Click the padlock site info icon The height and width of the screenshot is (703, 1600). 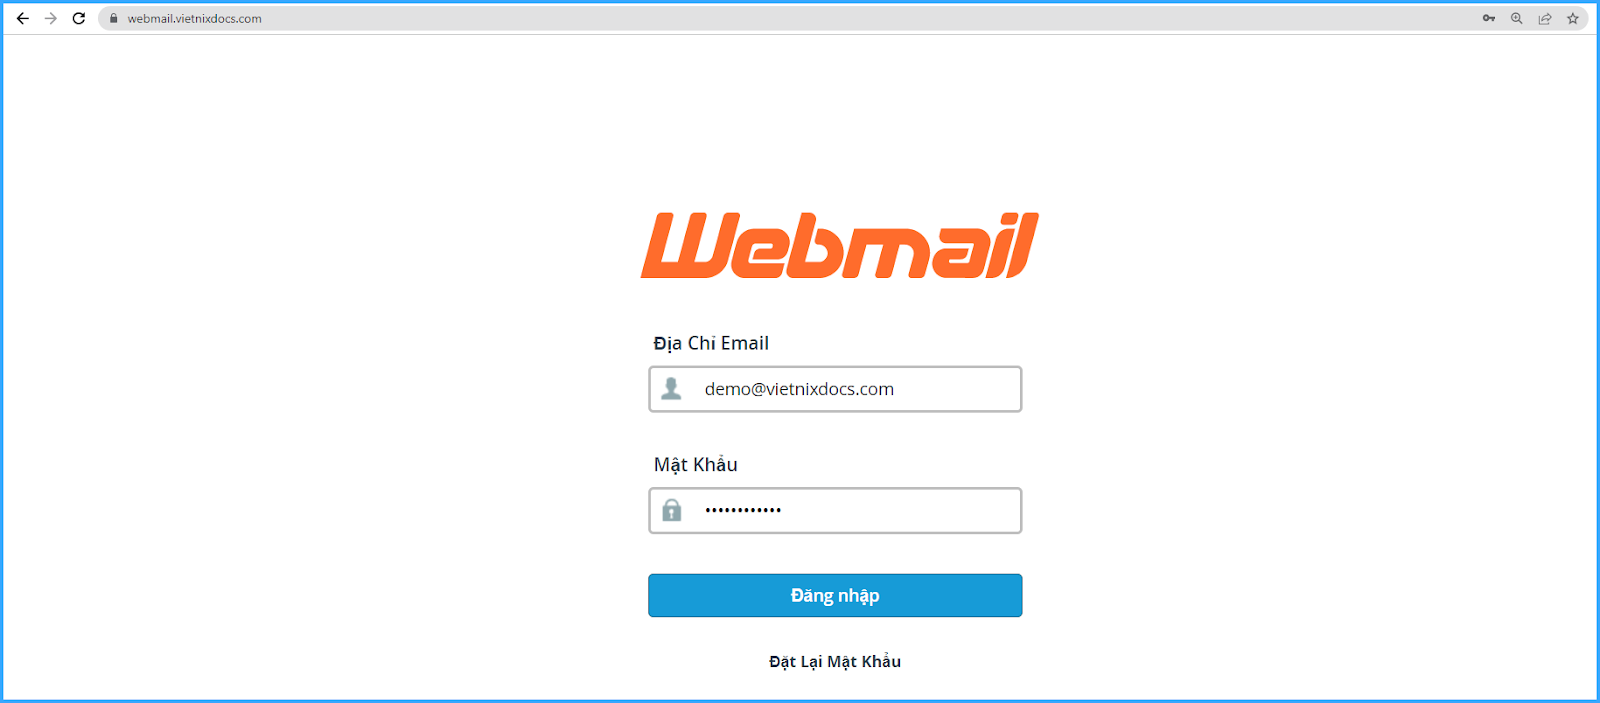click(113, 18)
